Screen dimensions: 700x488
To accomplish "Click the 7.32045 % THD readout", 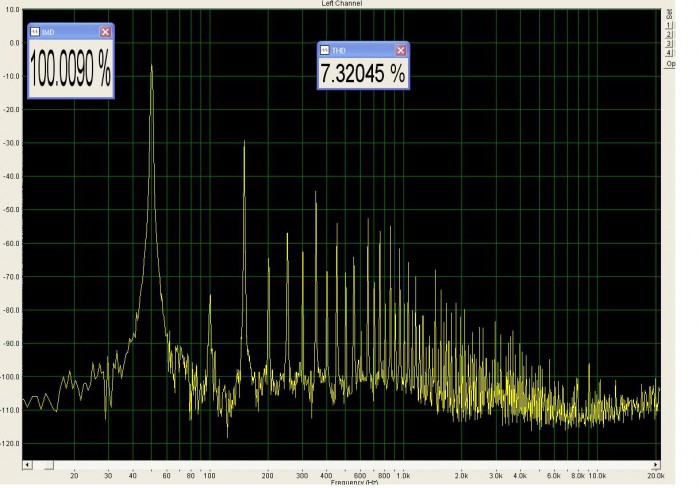I will pyautogui.click(x=363, y=73).
